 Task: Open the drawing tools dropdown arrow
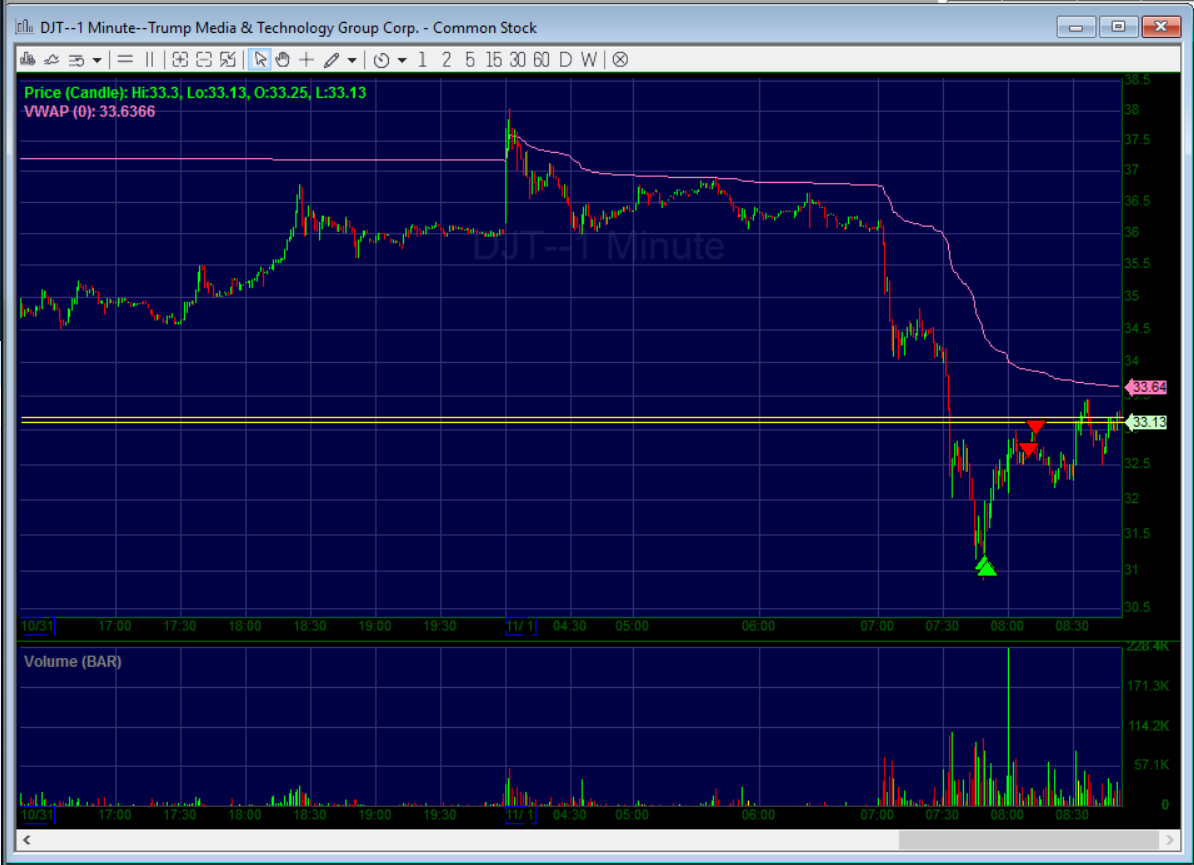(352, 59)
